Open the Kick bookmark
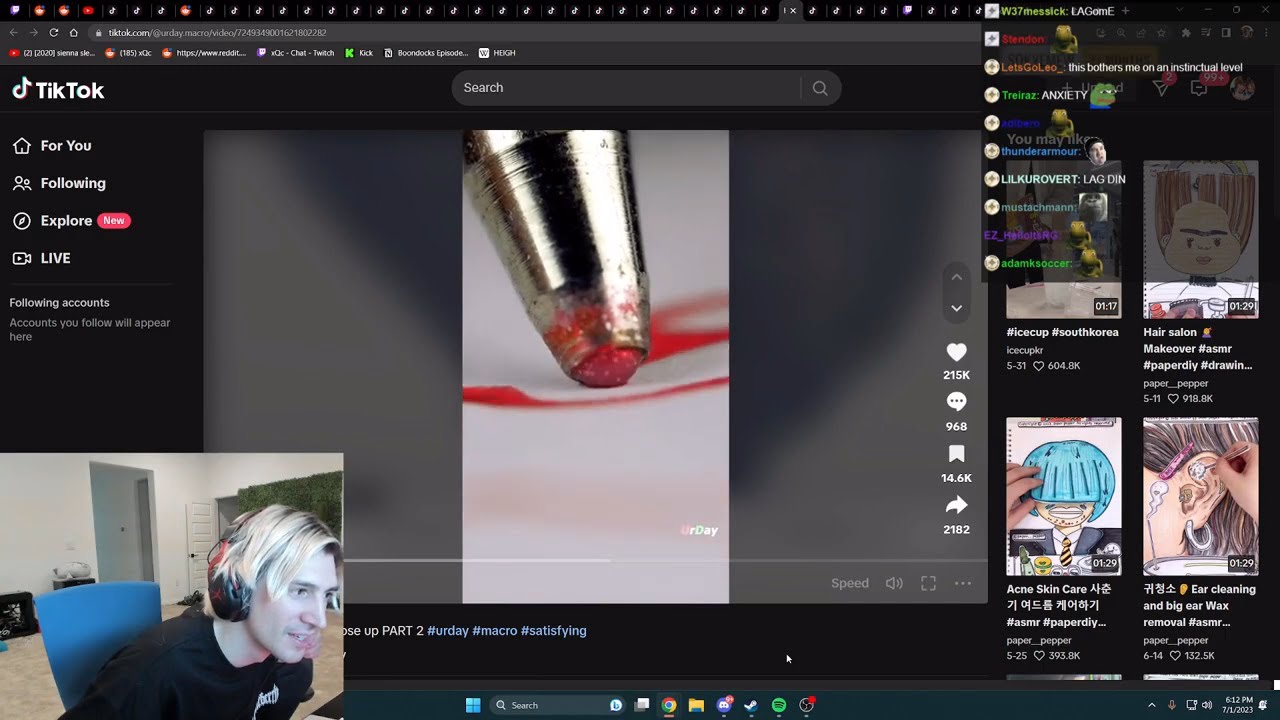Image resolution: width=1280 pixels, height=720 pixels. click(x=358, y=53)
